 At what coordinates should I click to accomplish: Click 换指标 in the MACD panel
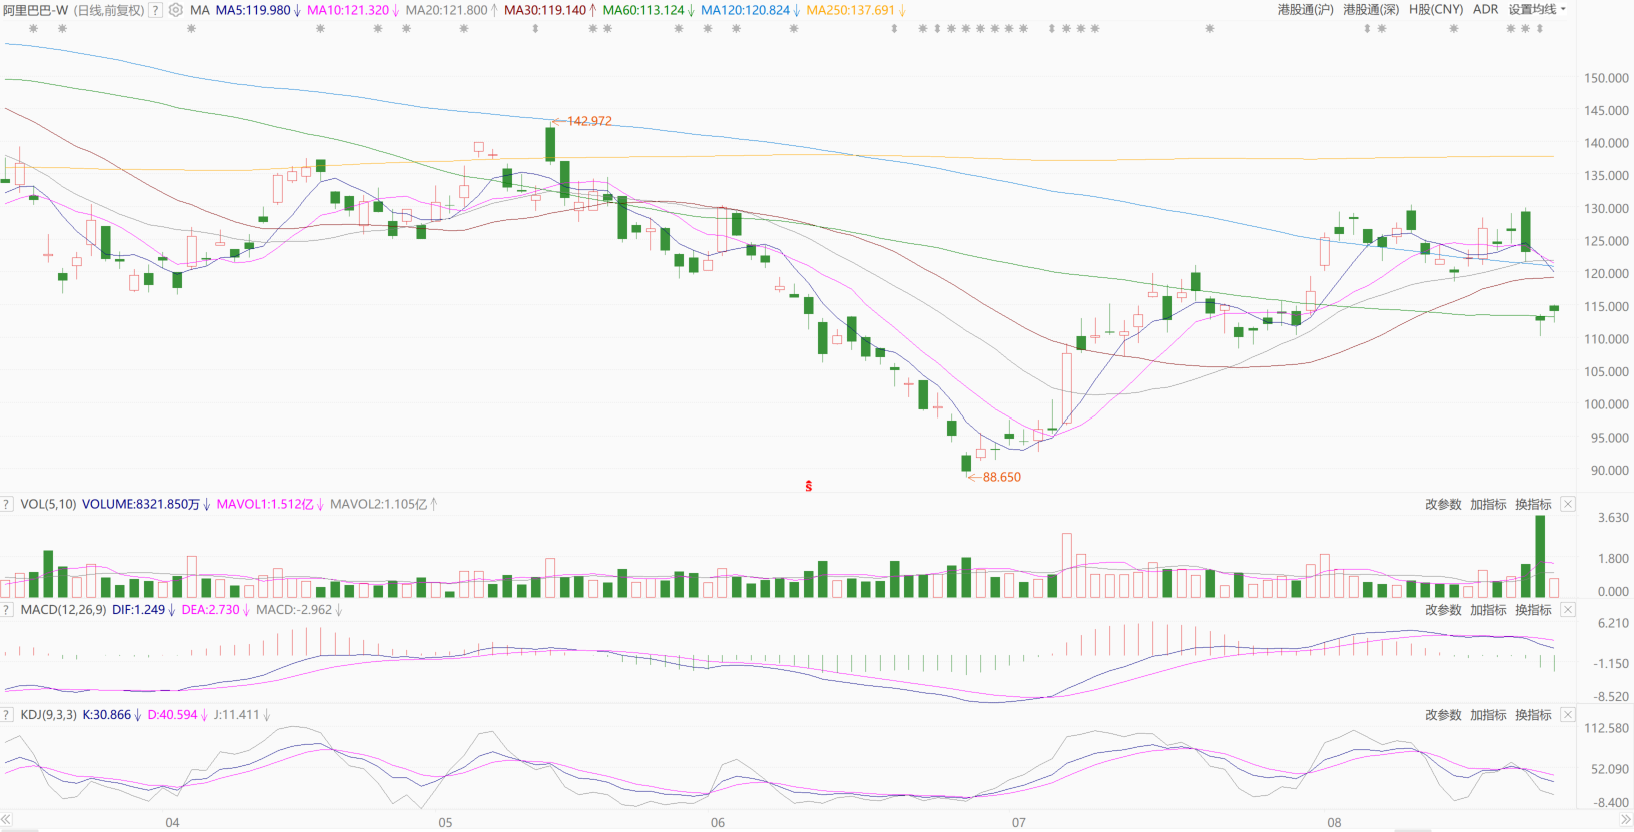1533,610
